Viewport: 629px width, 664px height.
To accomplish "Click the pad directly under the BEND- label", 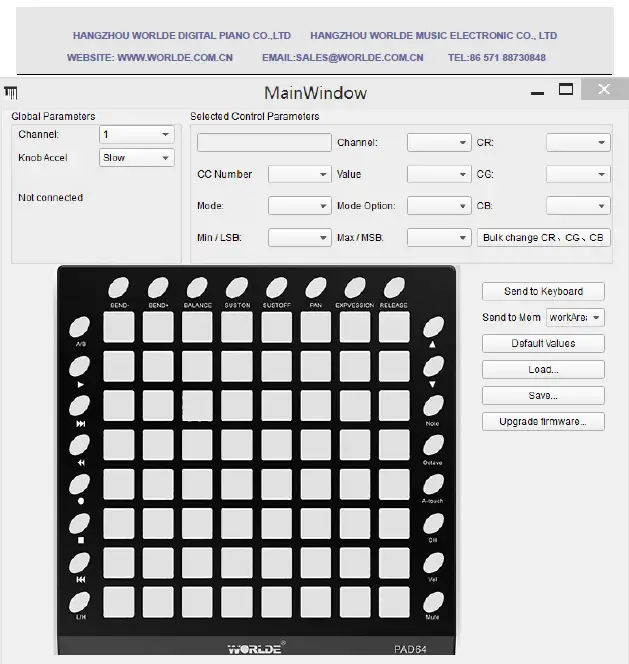I will pyautogui.click(x=119, y=327).
